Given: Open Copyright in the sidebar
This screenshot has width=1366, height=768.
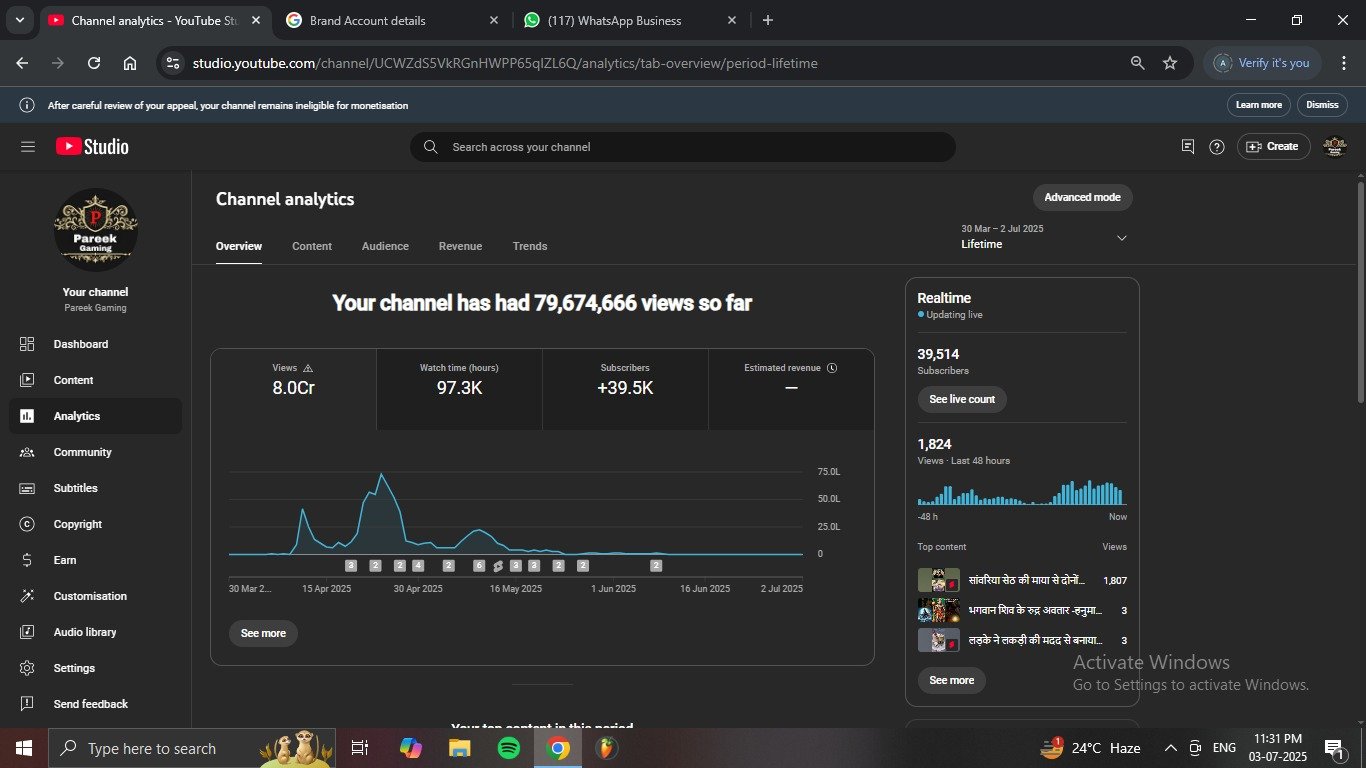Looking at the screenshot, I should click(x=95, y=524).
